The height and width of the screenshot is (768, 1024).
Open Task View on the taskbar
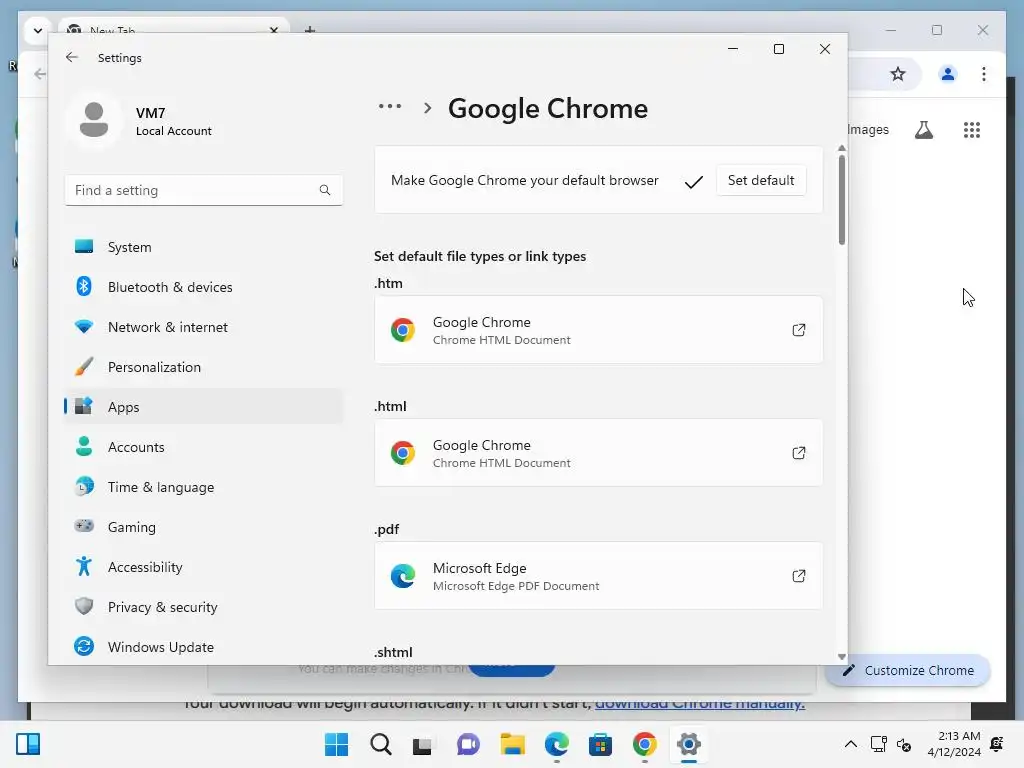point(423,744)
